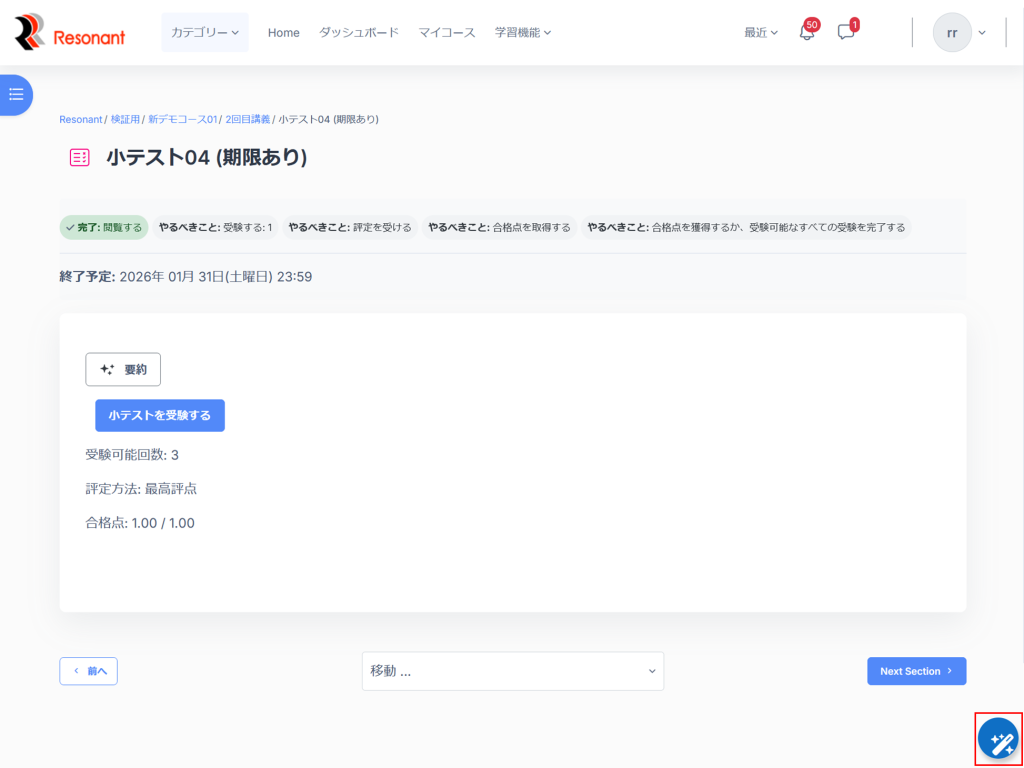Select the マイコース menu item

(x=446, y=33)
